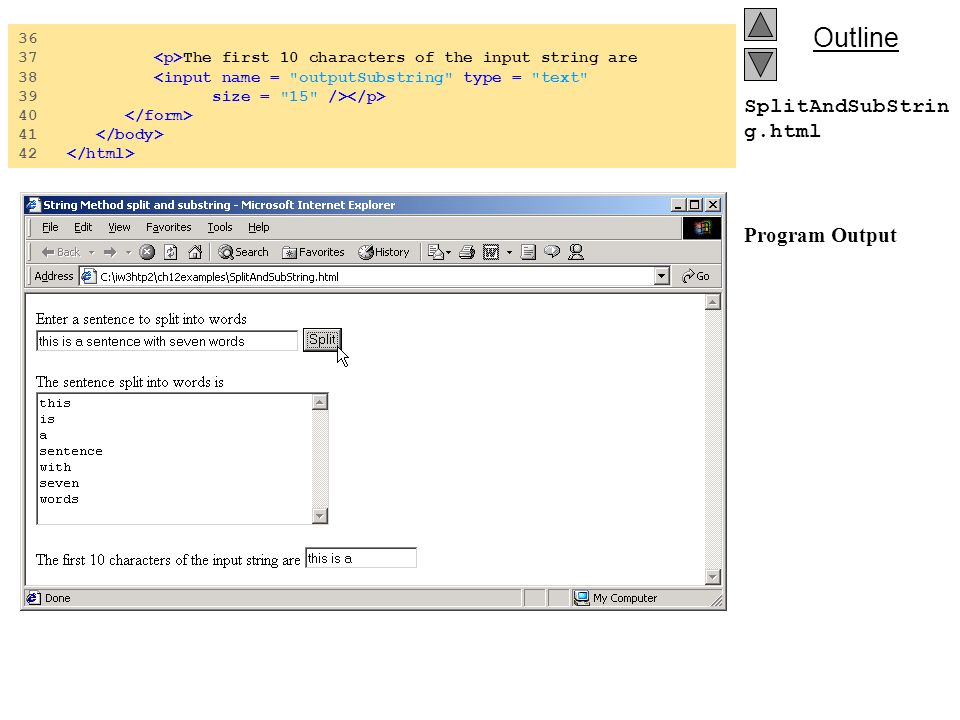The height and width of the screenshot is (720, 960).
Task: Click the sentence input text field
Action: pyautogui.click(x=167, y=341)
